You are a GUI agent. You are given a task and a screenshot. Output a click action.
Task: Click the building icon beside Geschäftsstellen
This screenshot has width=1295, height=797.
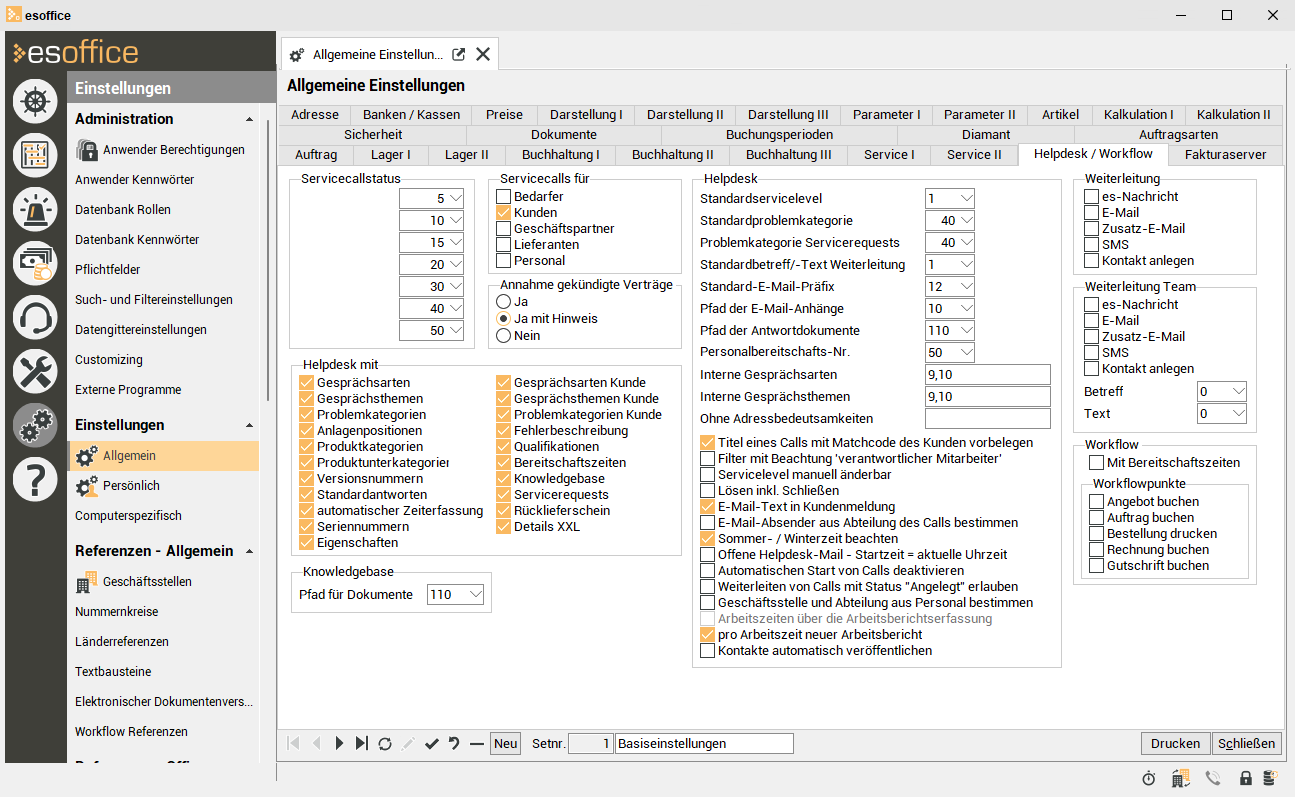[86, 582]
